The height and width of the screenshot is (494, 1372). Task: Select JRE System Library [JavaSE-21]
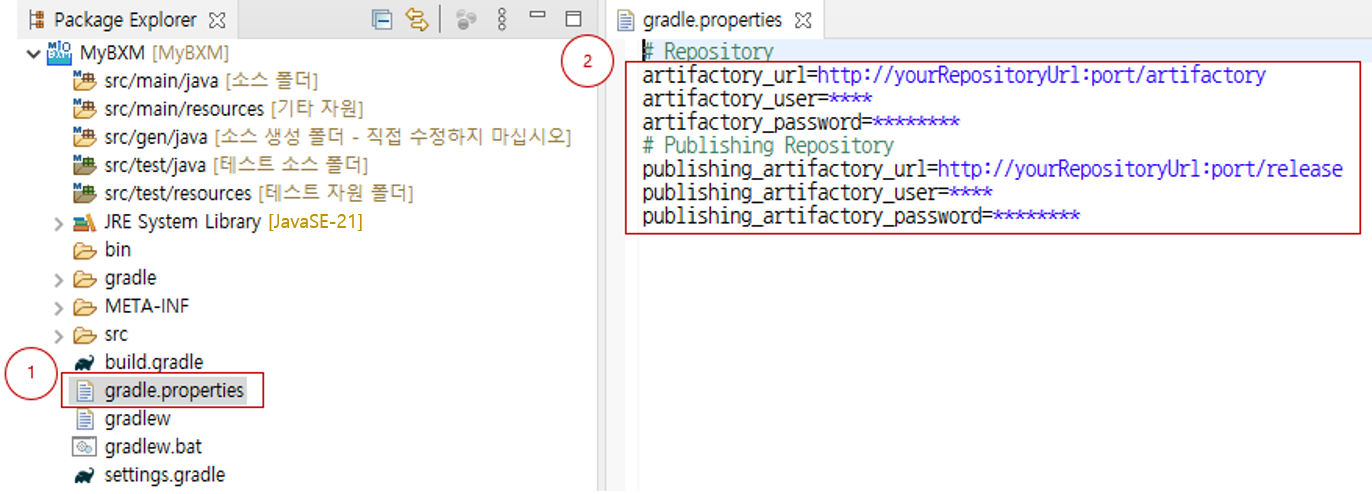[x=233, y=221]
